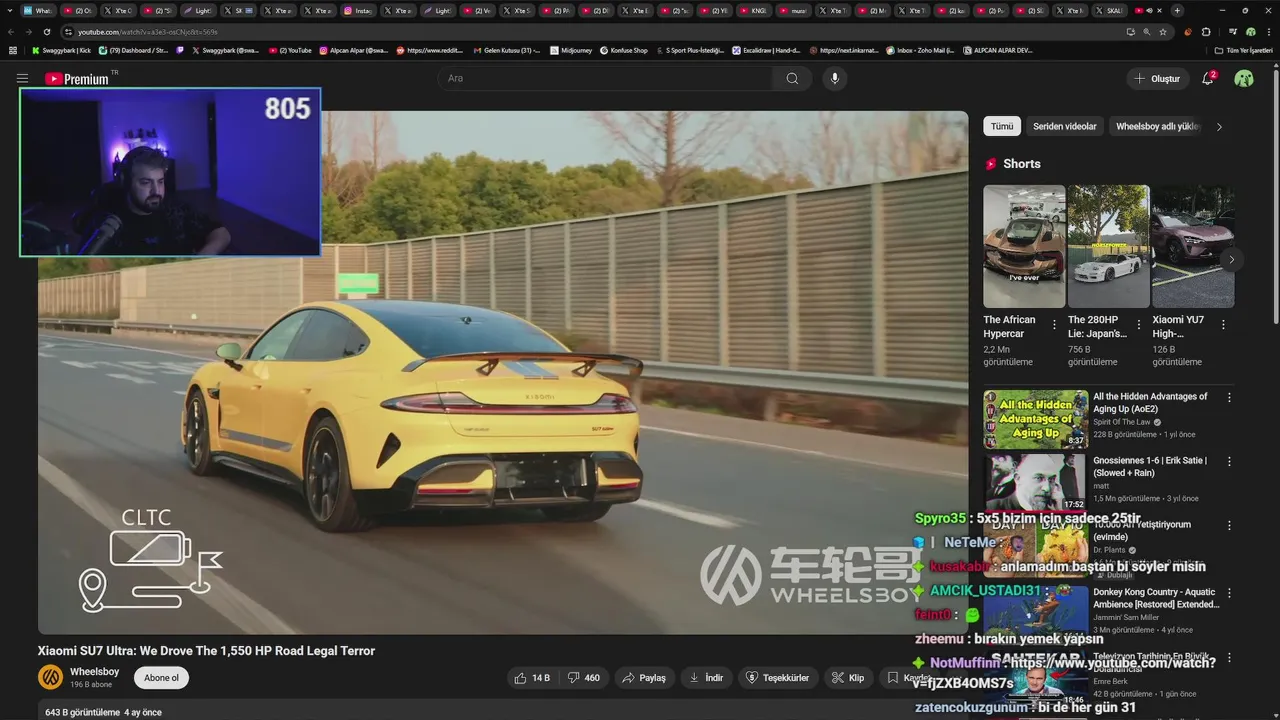This screenshot has height=720, width=1280.
Task: Open the YouTube hamburger guide menu
Action: point(22,78)
